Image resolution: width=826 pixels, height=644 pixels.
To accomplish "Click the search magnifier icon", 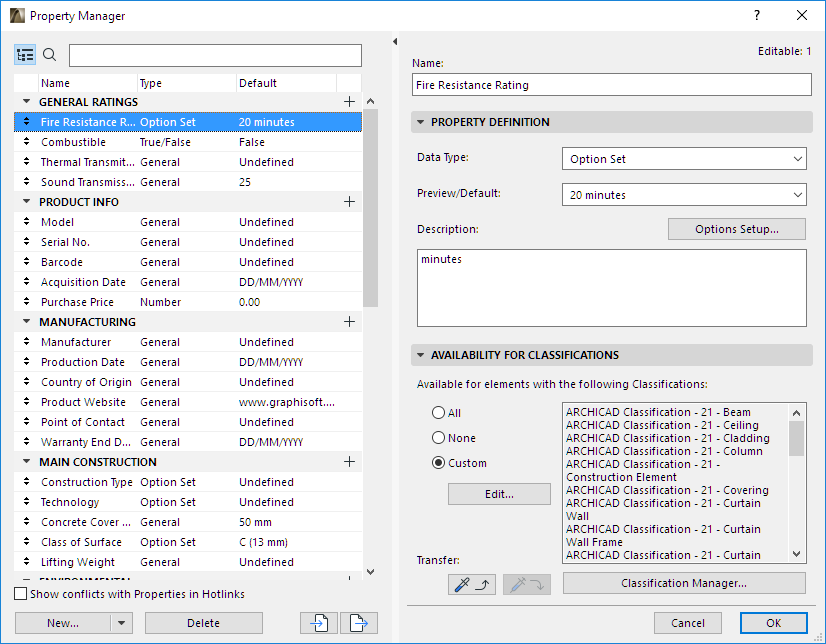I will pos(50,55).
